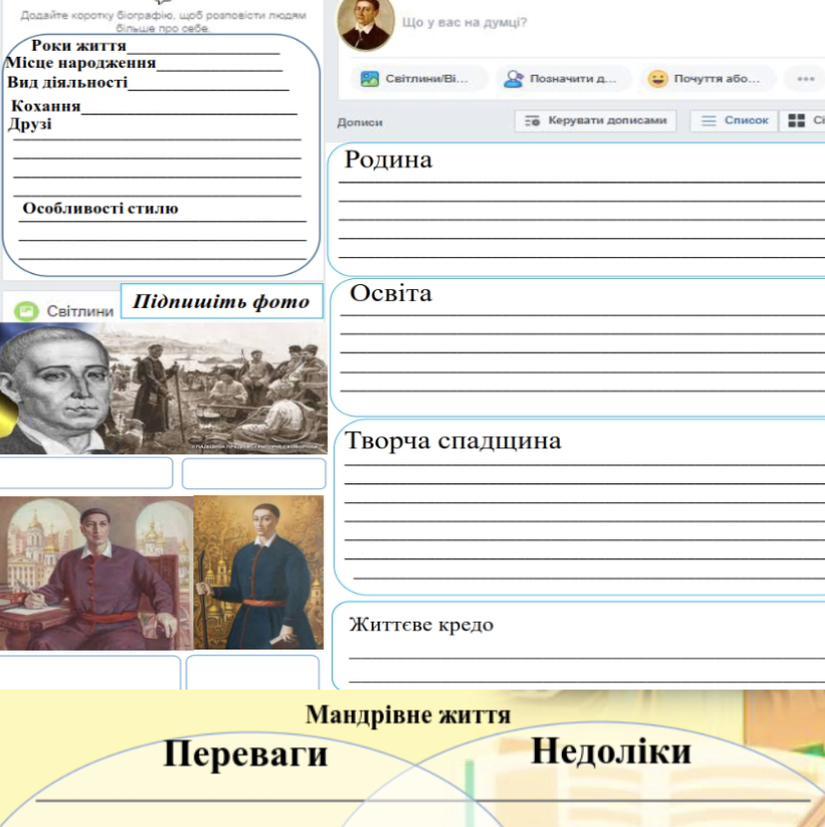Open the grey engraved portrait photo
This screenshot has width=825, height=827.
tap(54, 389)
